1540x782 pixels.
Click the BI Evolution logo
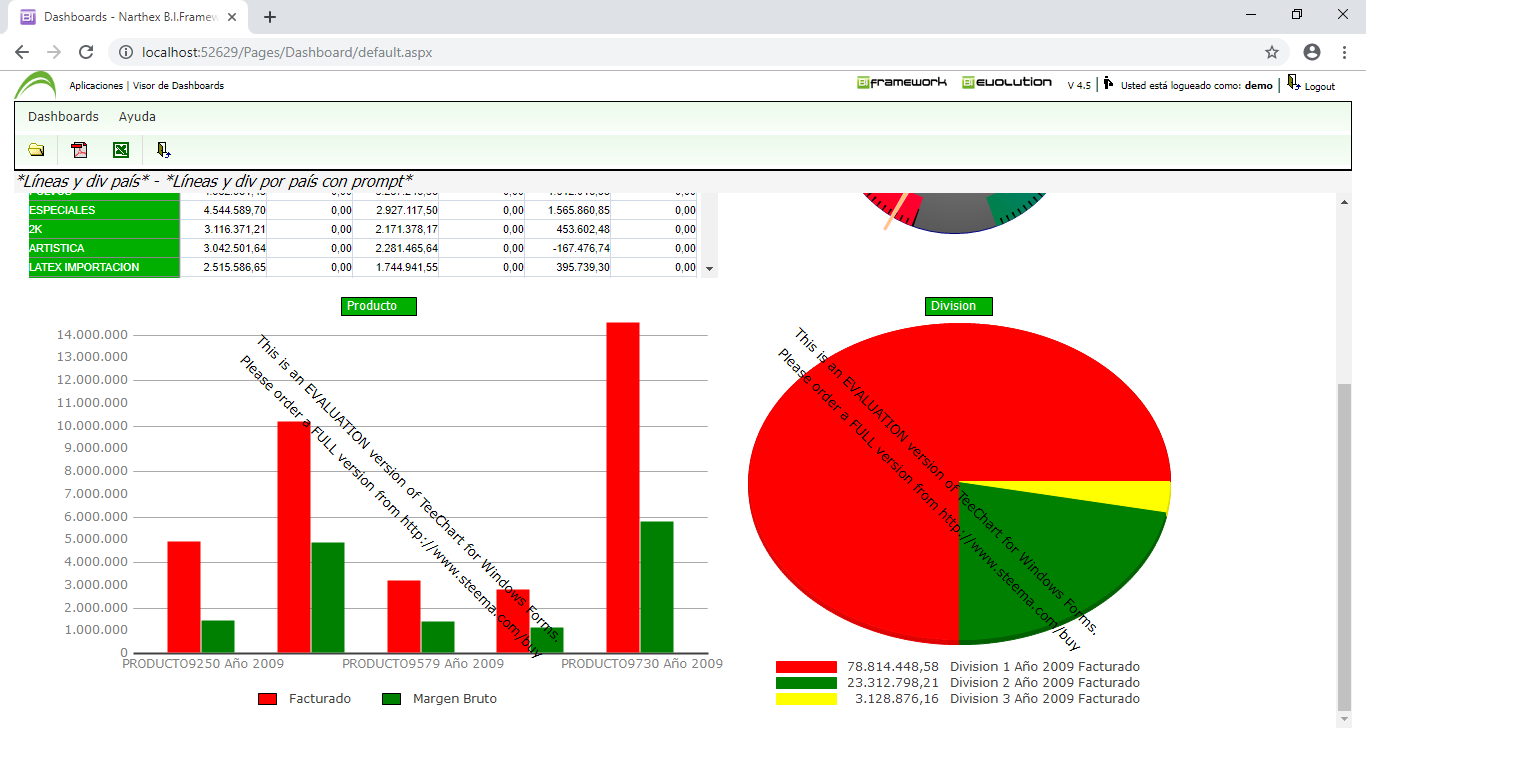1007,82
